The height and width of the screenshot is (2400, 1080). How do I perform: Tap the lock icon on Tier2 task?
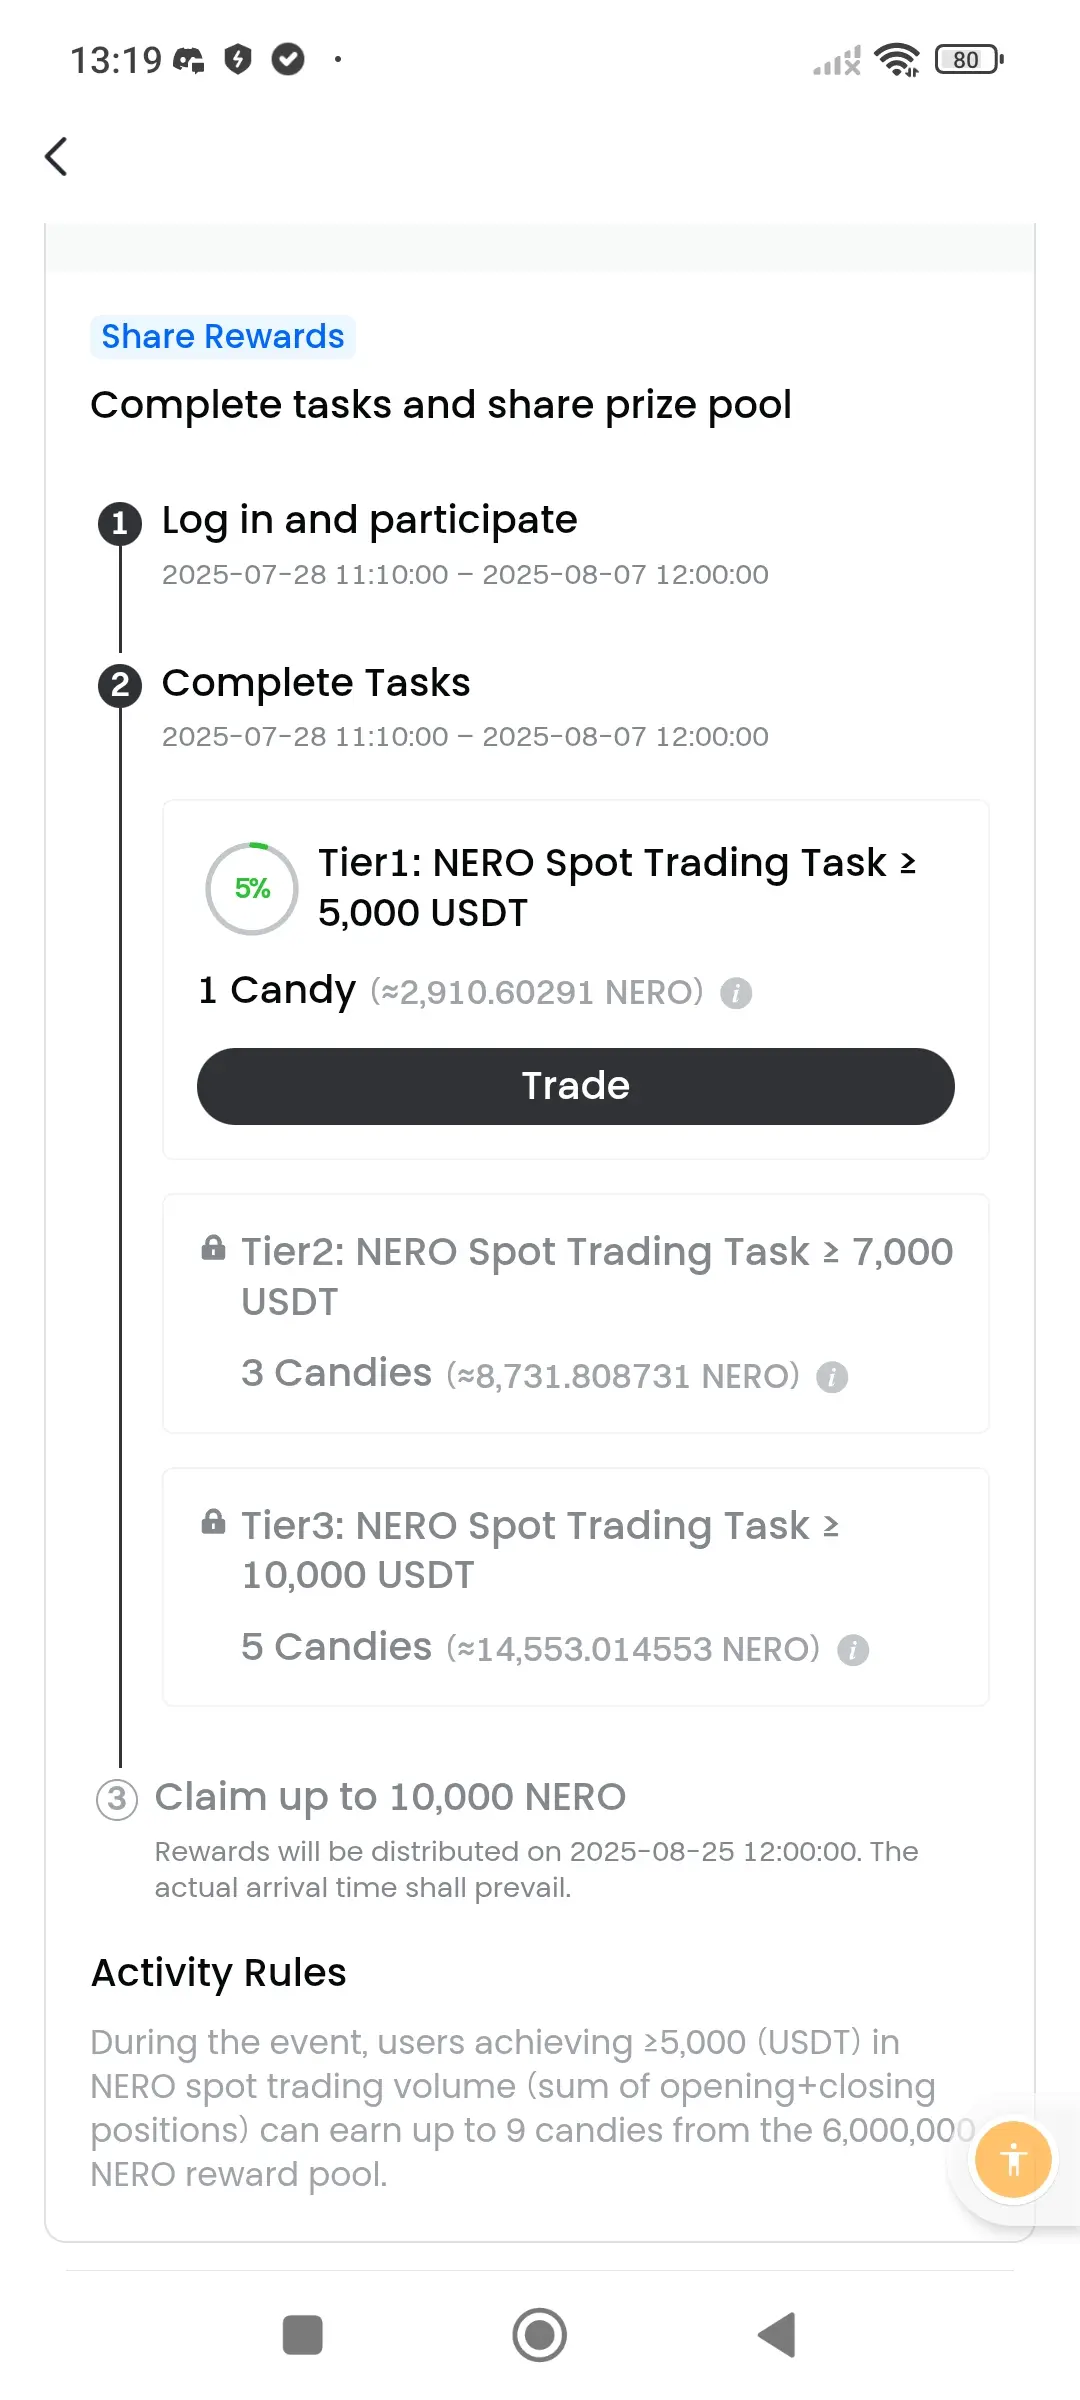coord(213,1248)
